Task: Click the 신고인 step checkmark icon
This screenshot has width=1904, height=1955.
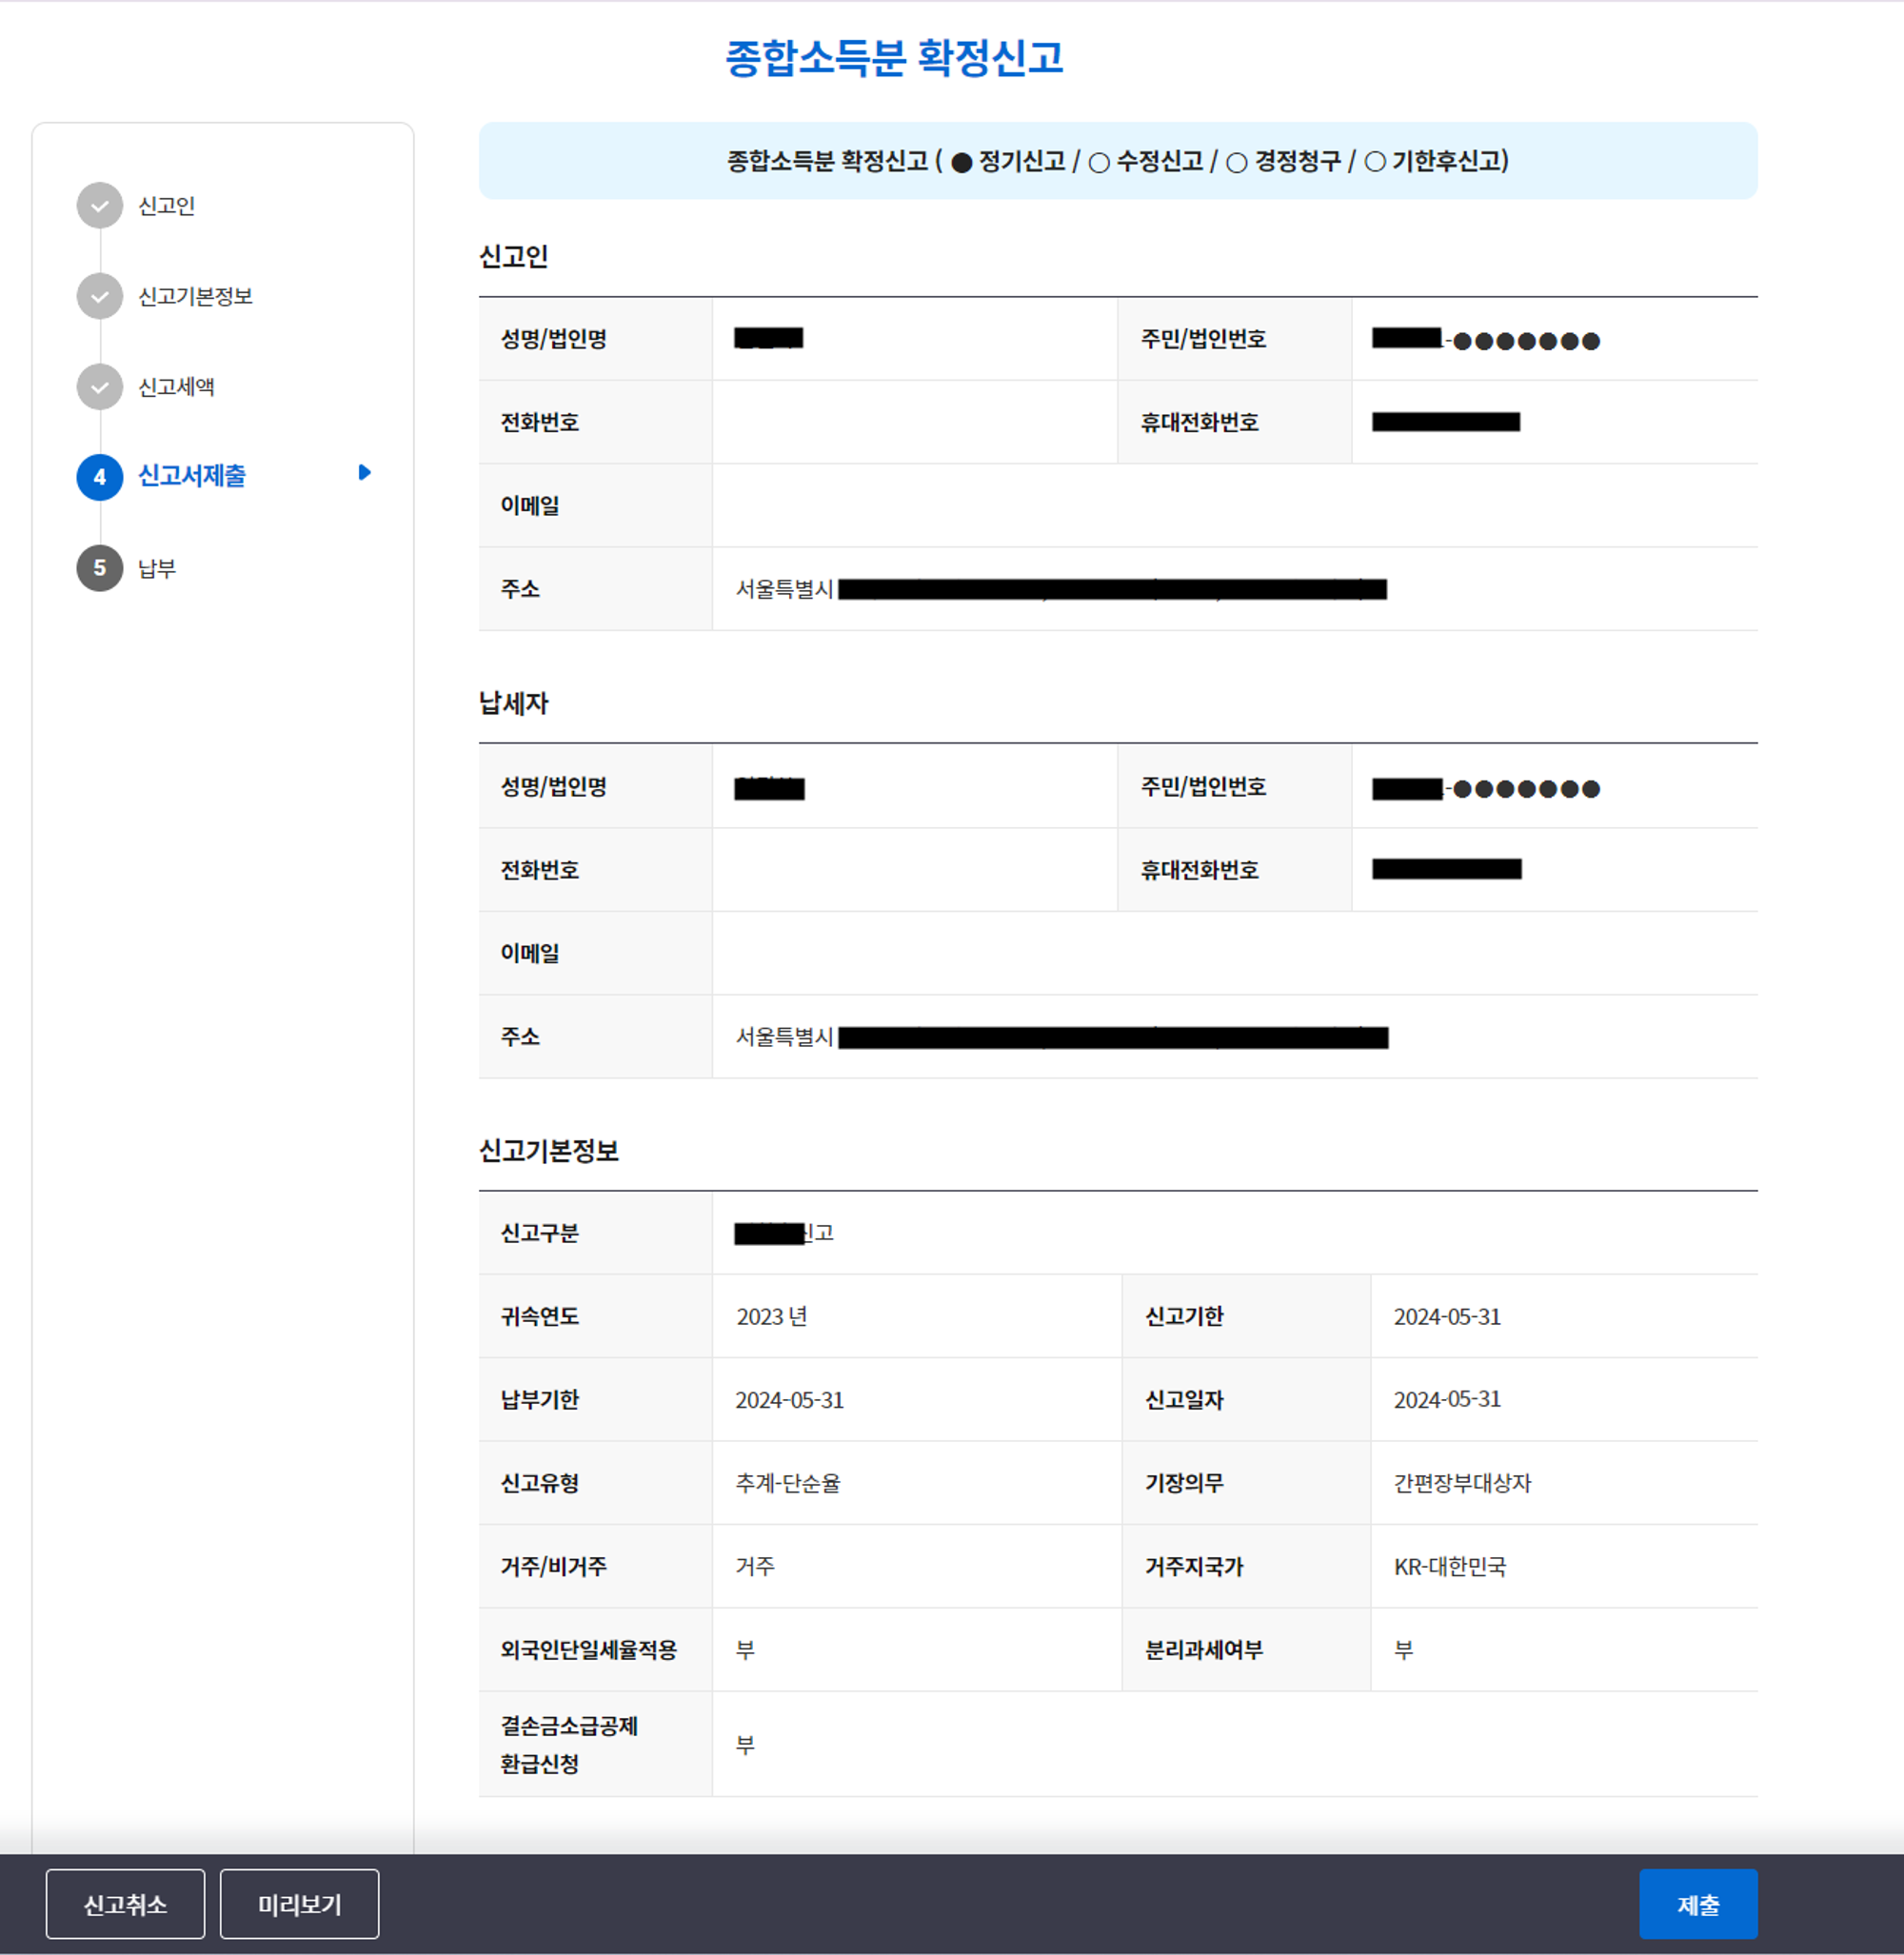Action: [x=100, y=206]
